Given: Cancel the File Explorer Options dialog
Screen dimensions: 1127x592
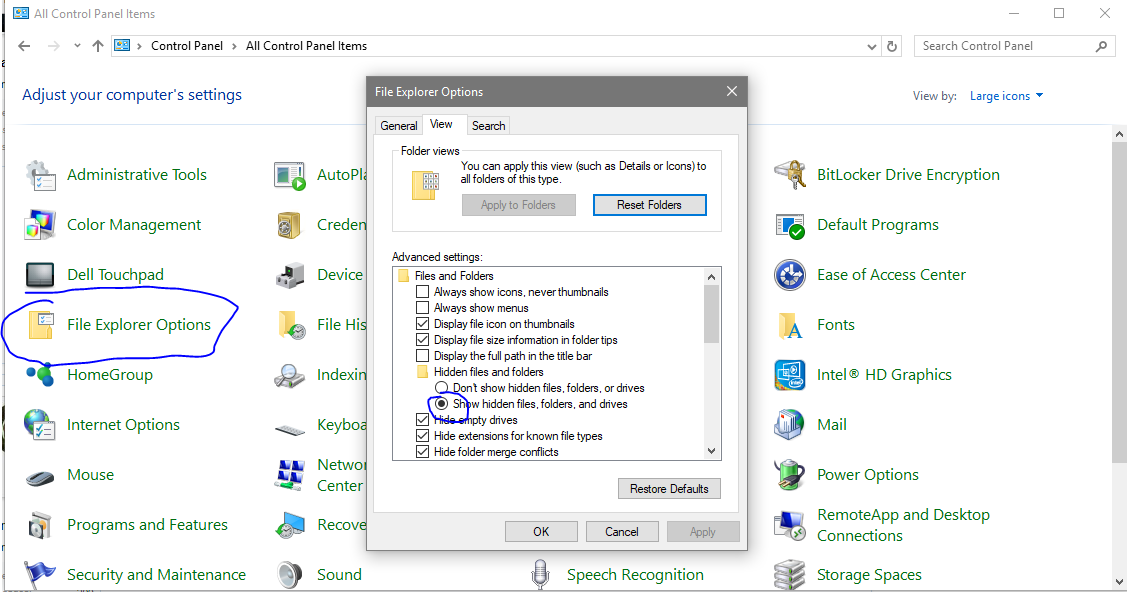Looking at the screenshot, I should click(622, 532).
